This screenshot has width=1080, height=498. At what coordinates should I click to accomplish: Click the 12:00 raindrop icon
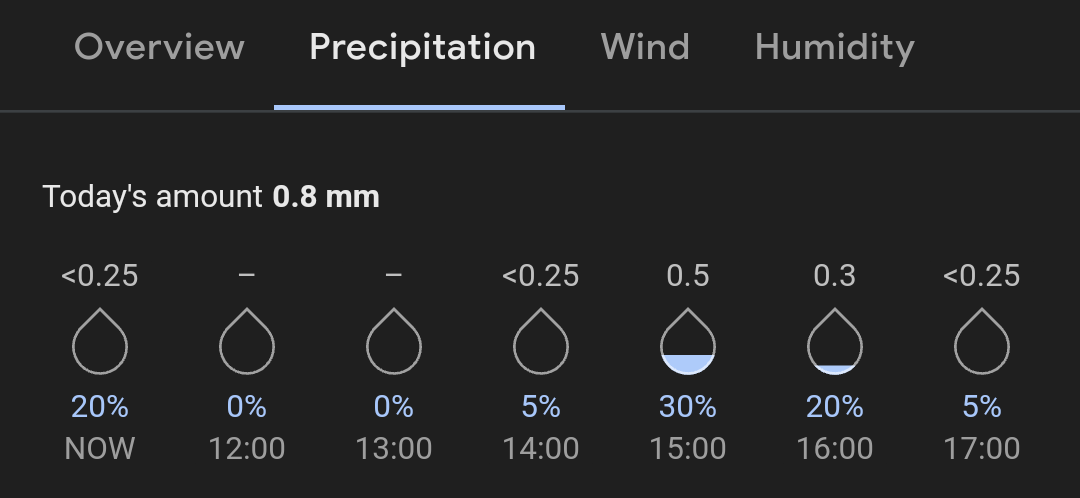(x=247, y=341)
